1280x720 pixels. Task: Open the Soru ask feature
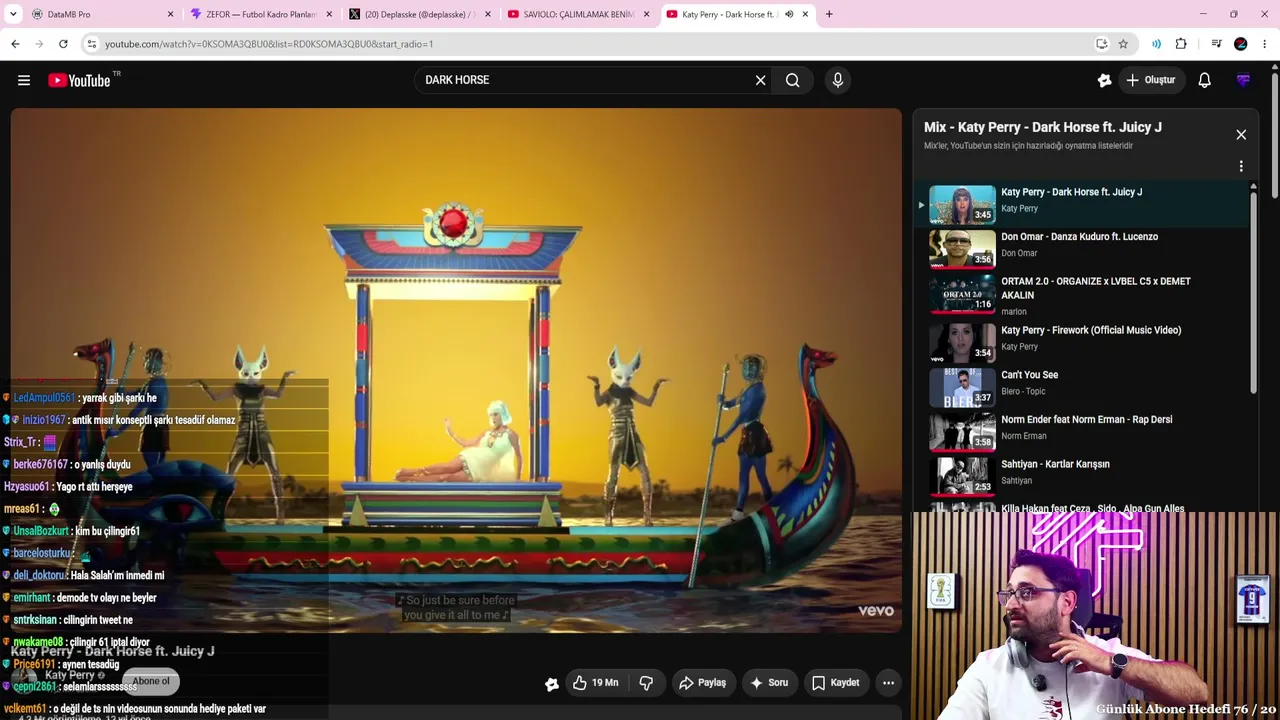click(x=769, y=683)
